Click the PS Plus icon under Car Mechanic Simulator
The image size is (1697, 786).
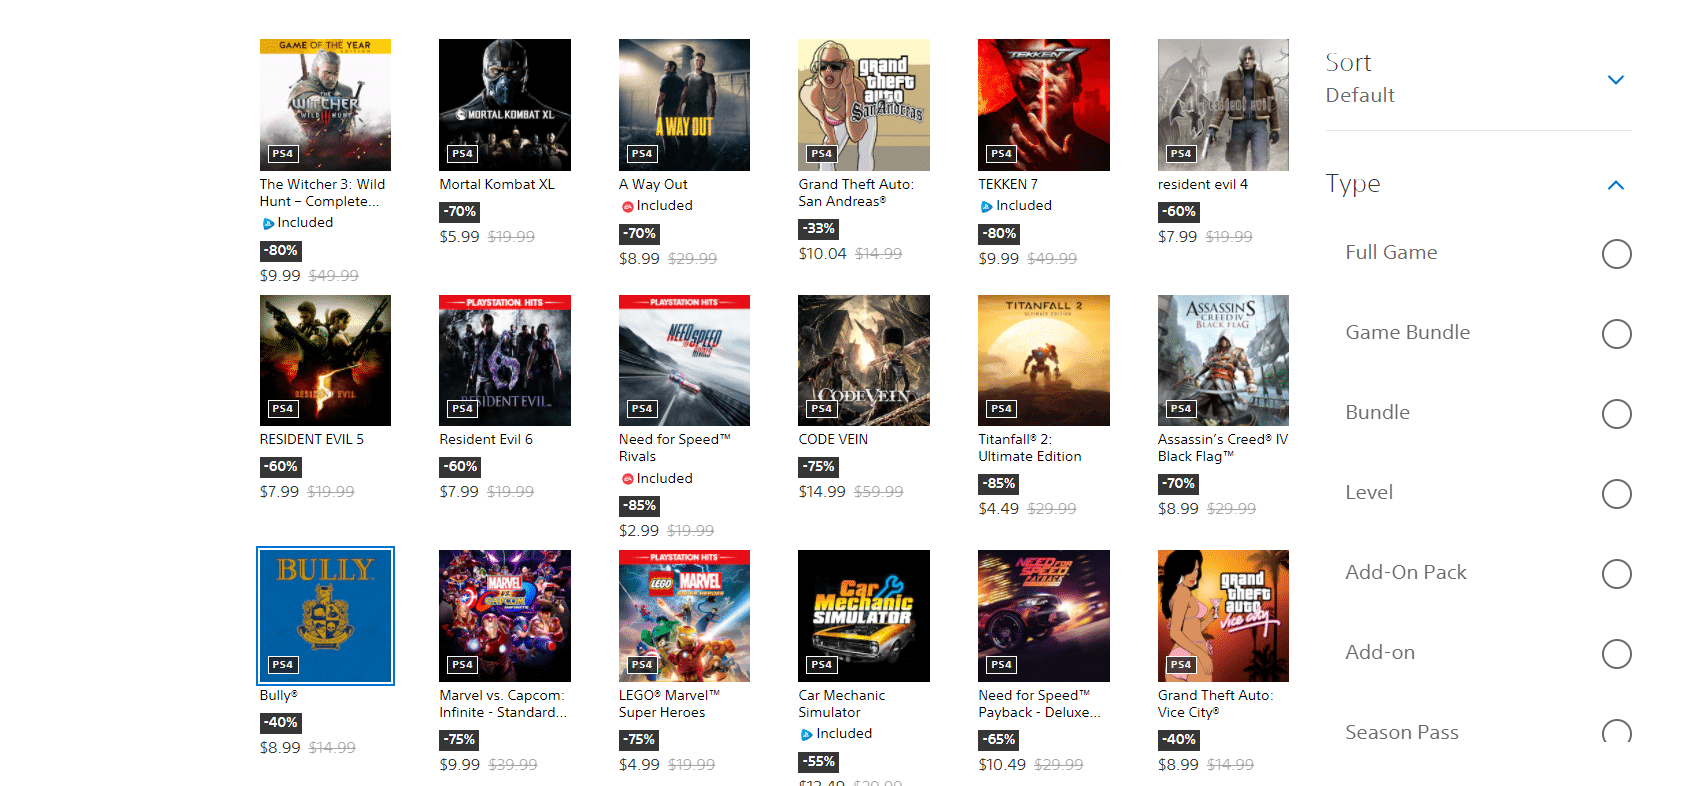click(807, 735)
